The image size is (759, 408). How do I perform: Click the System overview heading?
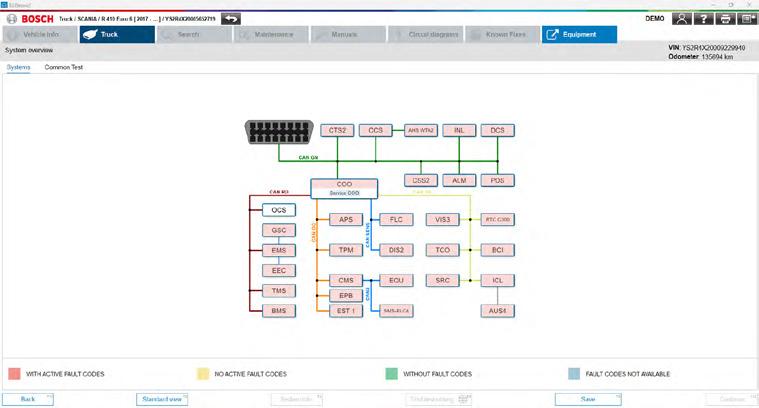(x=29, y=50)
